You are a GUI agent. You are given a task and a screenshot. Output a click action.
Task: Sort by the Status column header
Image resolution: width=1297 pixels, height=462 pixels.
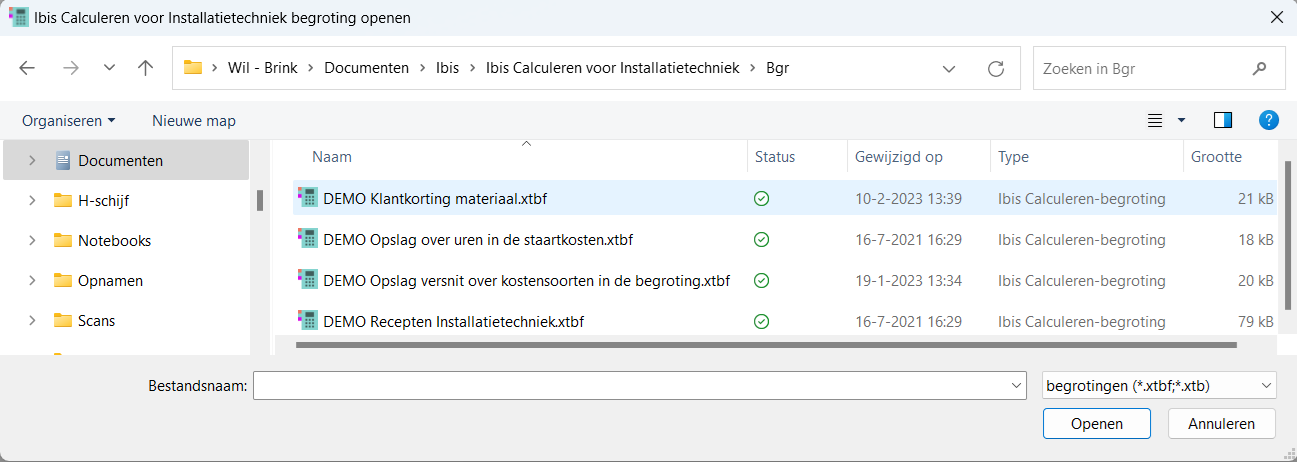(x=775, y=157)
